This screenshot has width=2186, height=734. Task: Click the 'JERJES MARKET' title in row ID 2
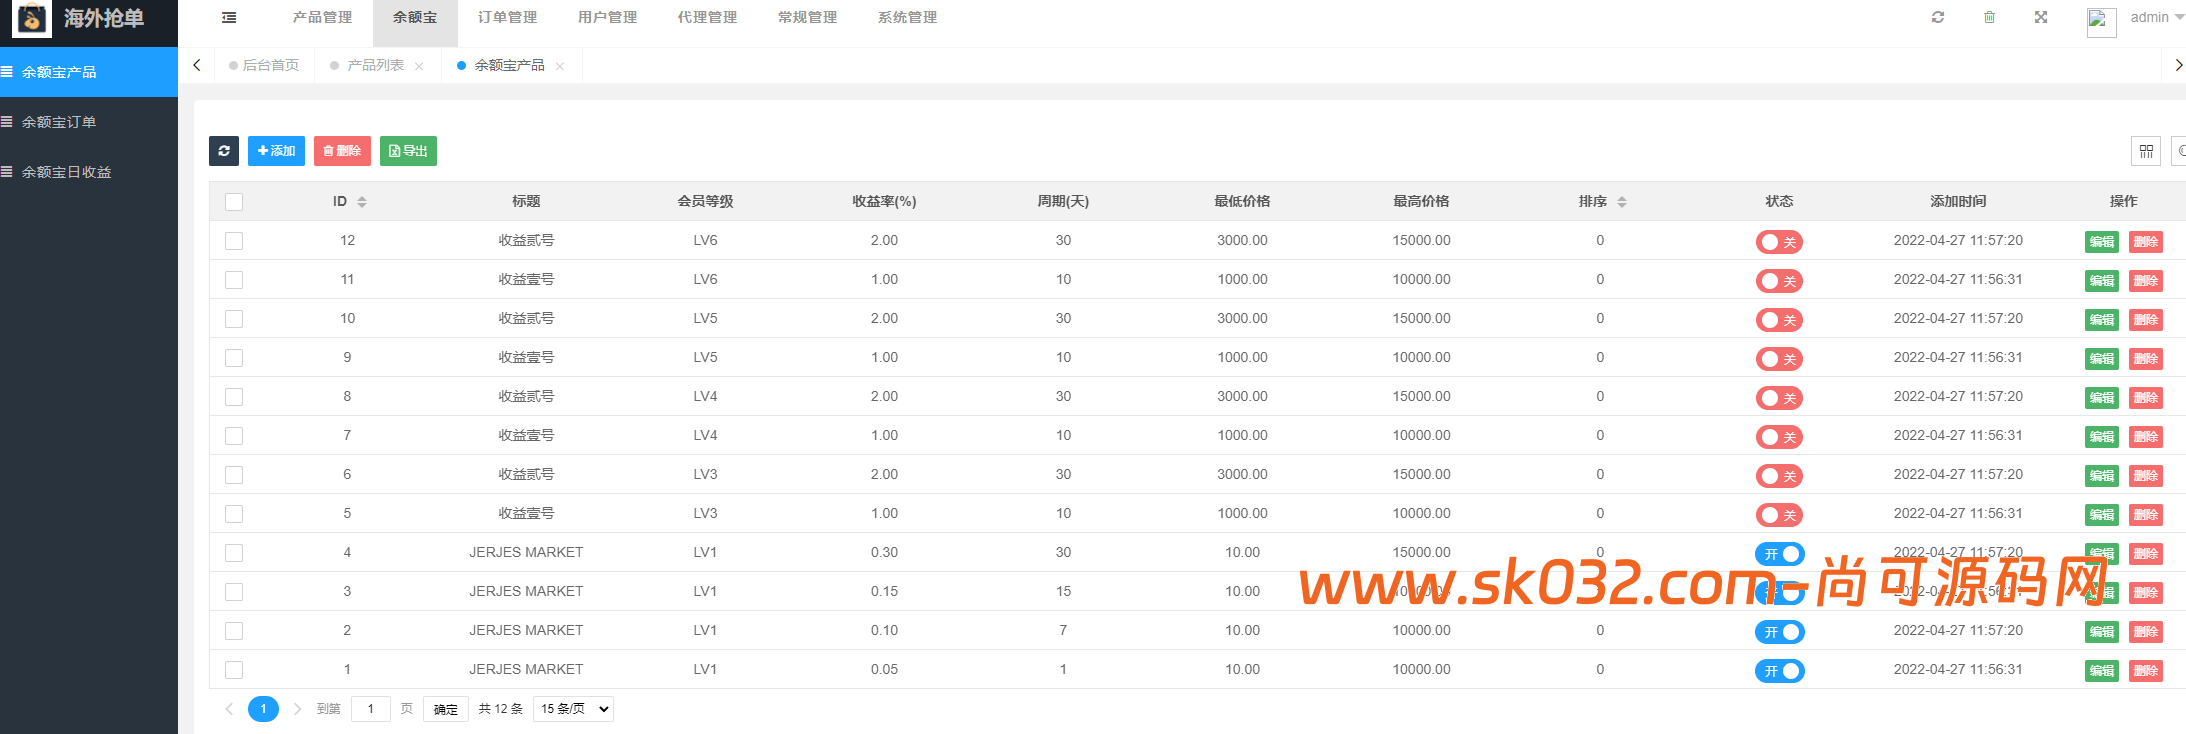(x=526, y=630)
